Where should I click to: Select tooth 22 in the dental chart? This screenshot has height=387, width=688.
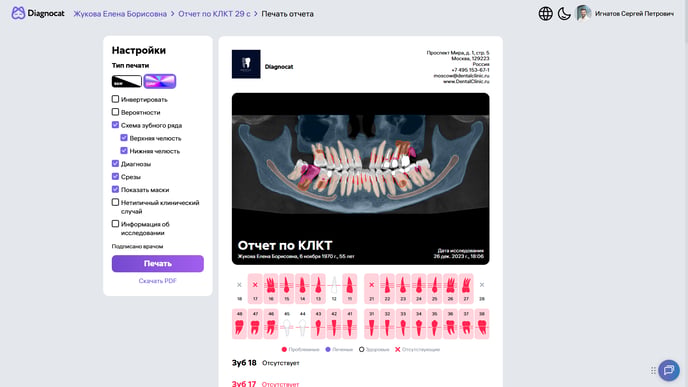pos(387,288)
